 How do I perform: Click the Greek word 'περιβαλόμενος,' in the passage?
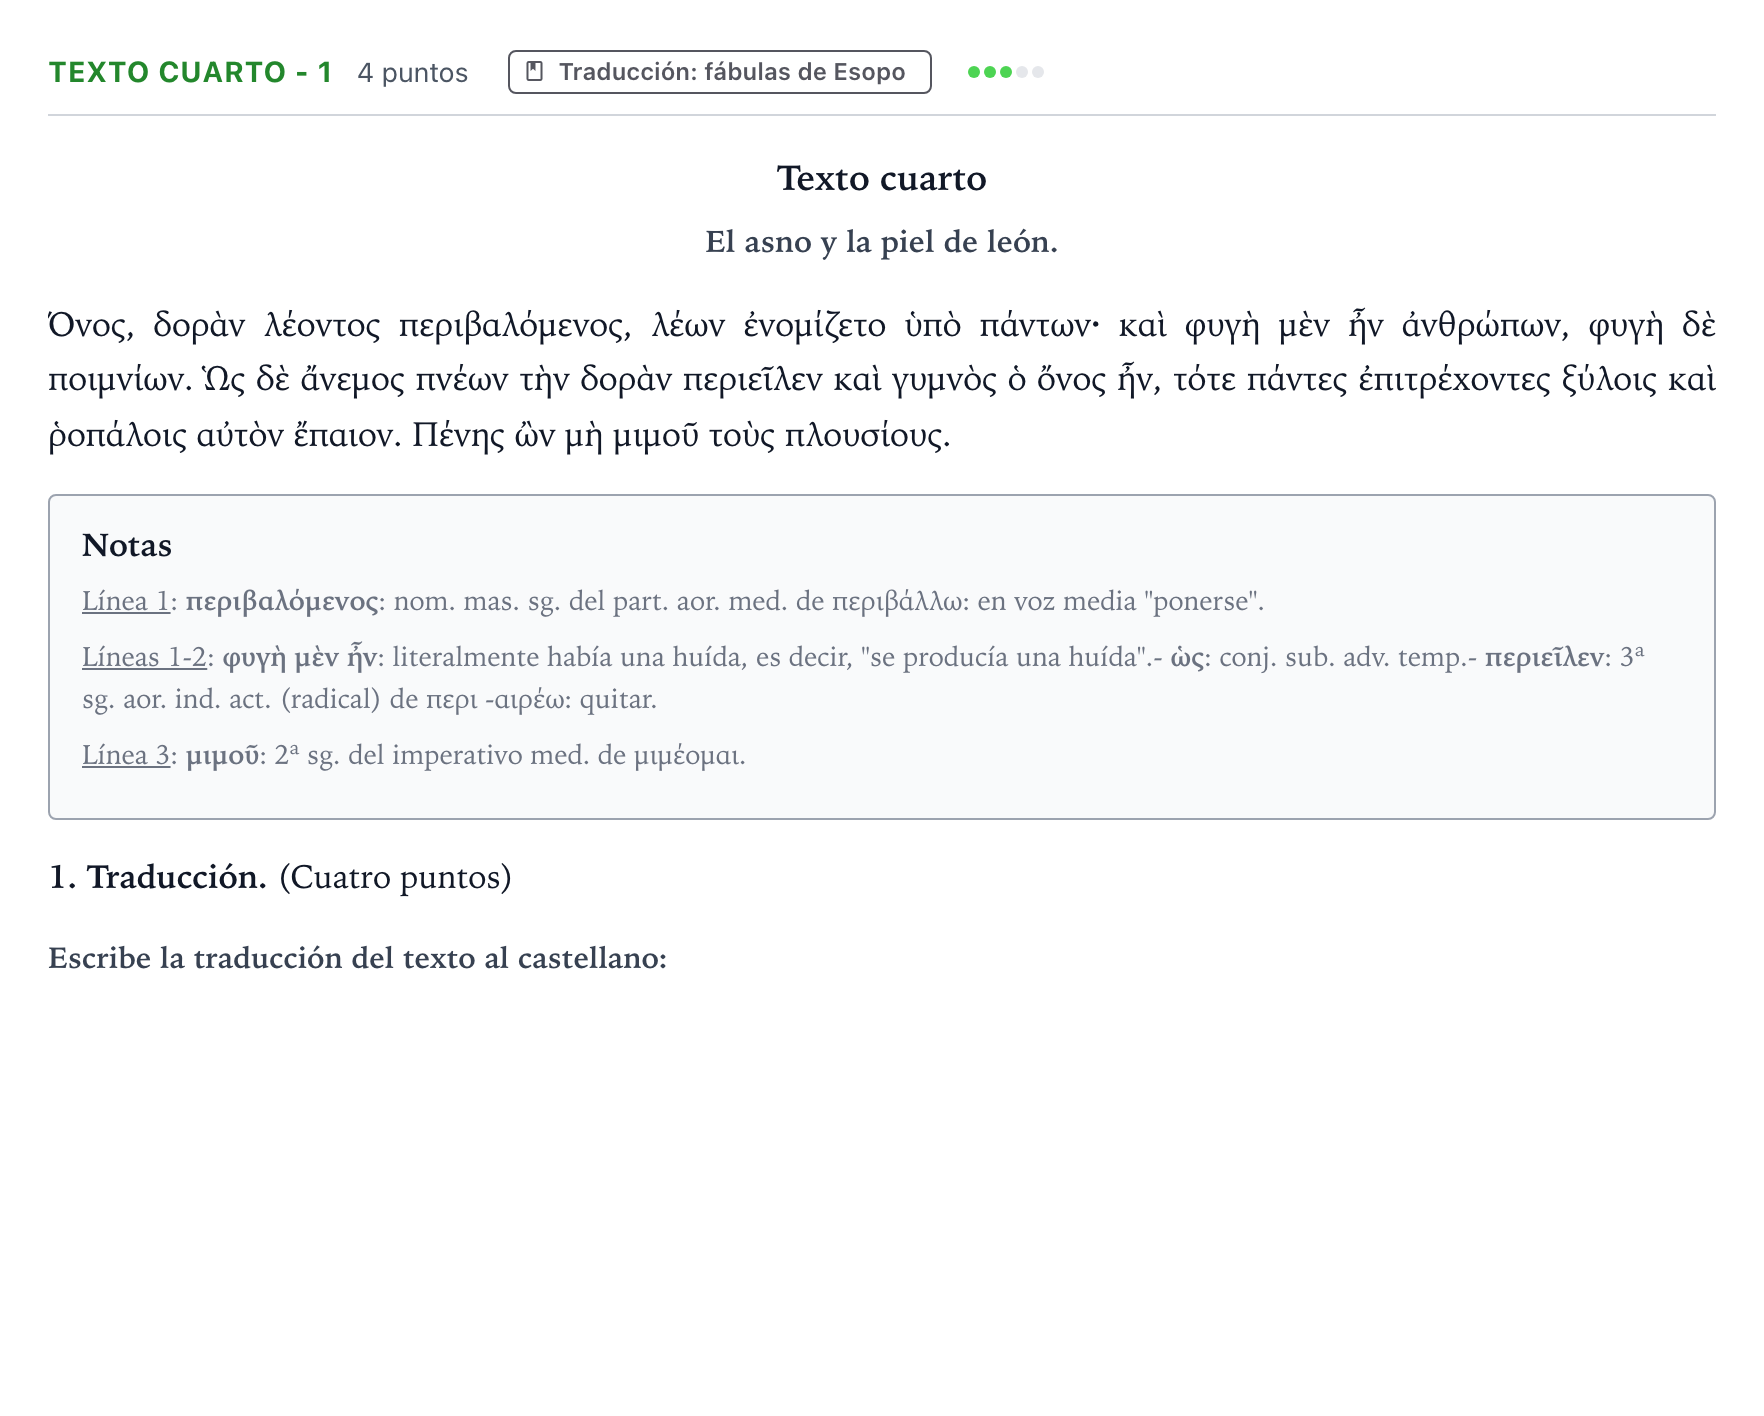coord(515,326)
